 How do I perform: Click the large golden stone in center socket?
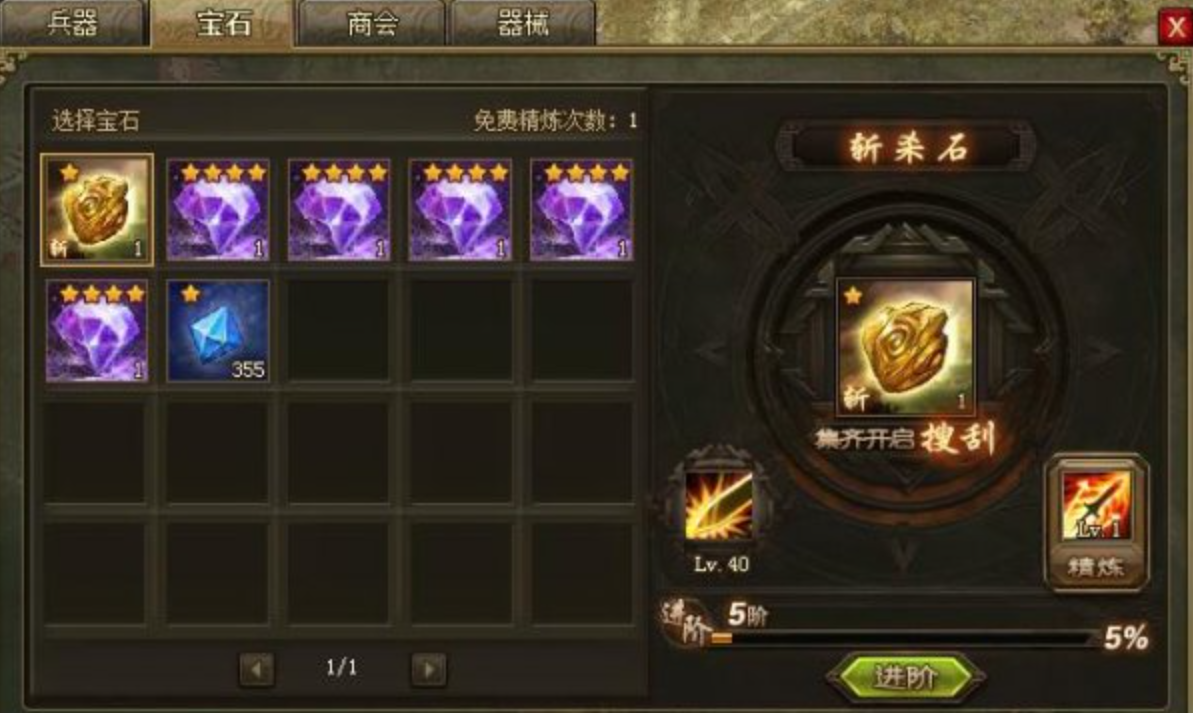click(x=905, y=347)
